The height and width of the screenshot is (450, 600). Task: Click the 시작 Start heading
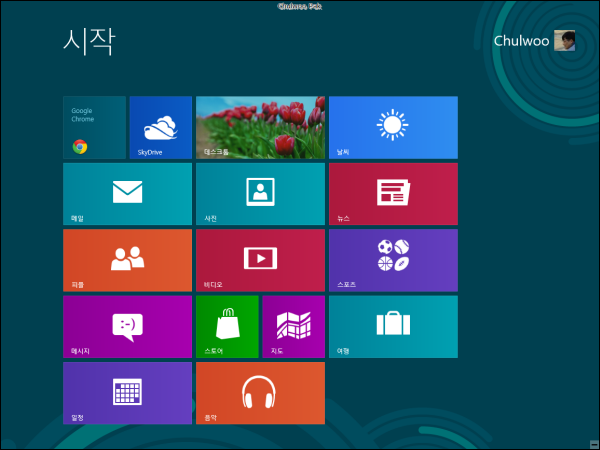coord(89,42)
